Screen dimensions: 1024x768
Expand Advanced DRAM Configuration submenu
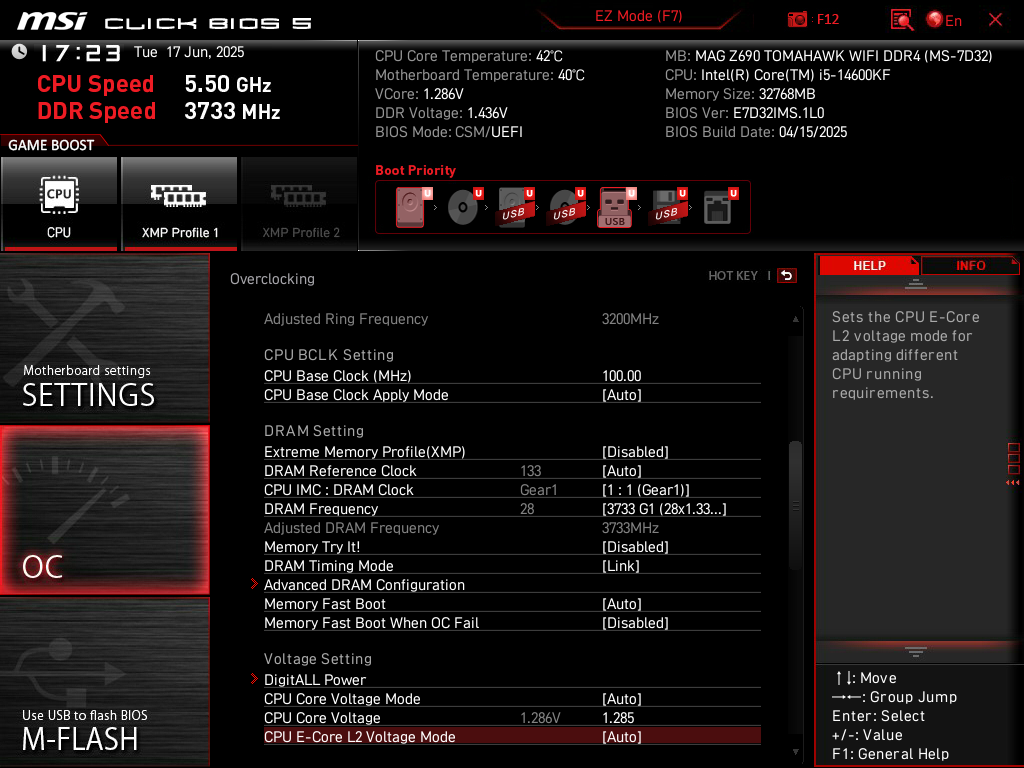point(512,585)
